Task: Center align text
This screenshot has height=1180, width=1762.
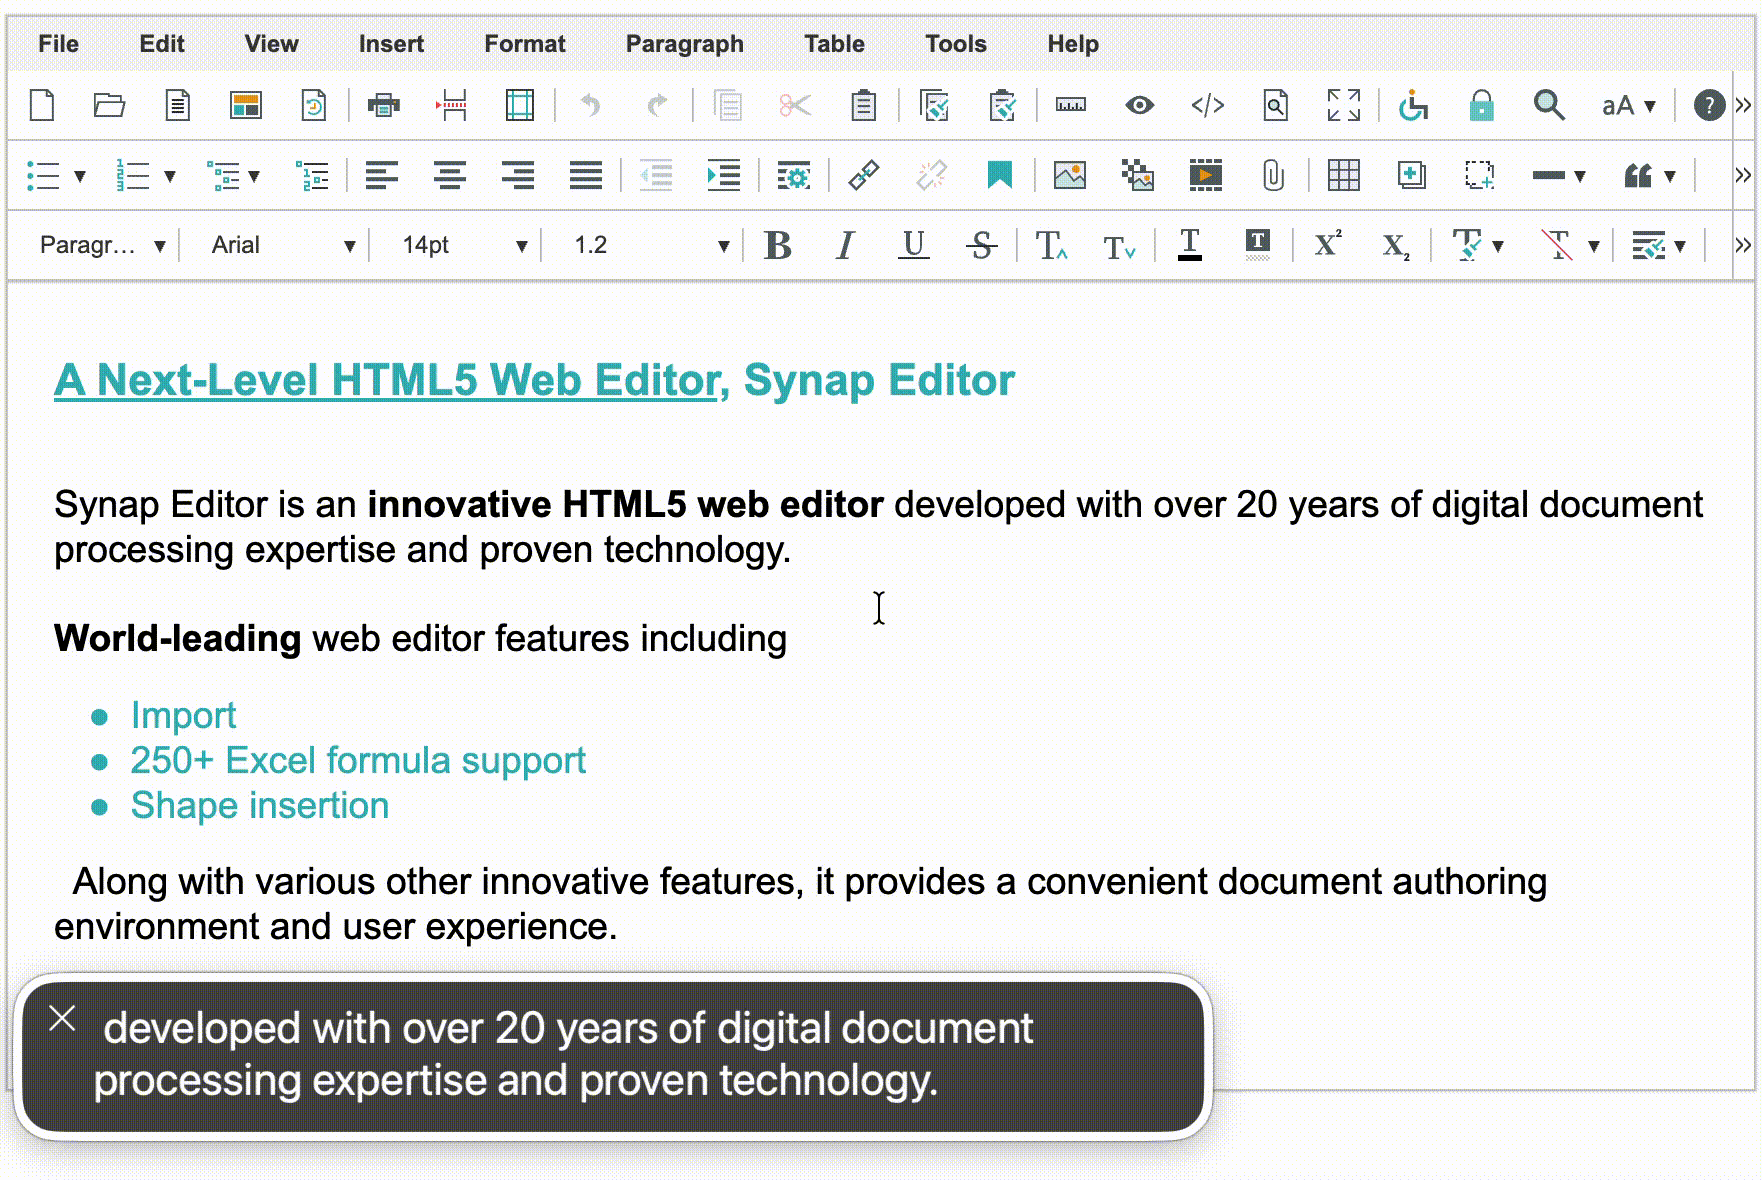Action: click(449, 176)
